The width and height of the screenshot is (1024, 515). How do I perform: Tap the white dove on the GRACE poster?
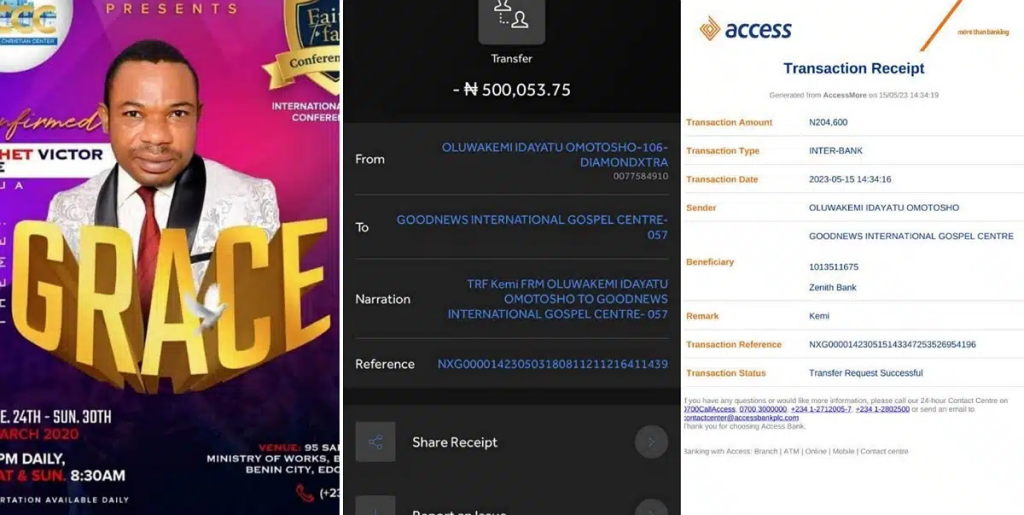pyautogui.click(x=206, y=305)
